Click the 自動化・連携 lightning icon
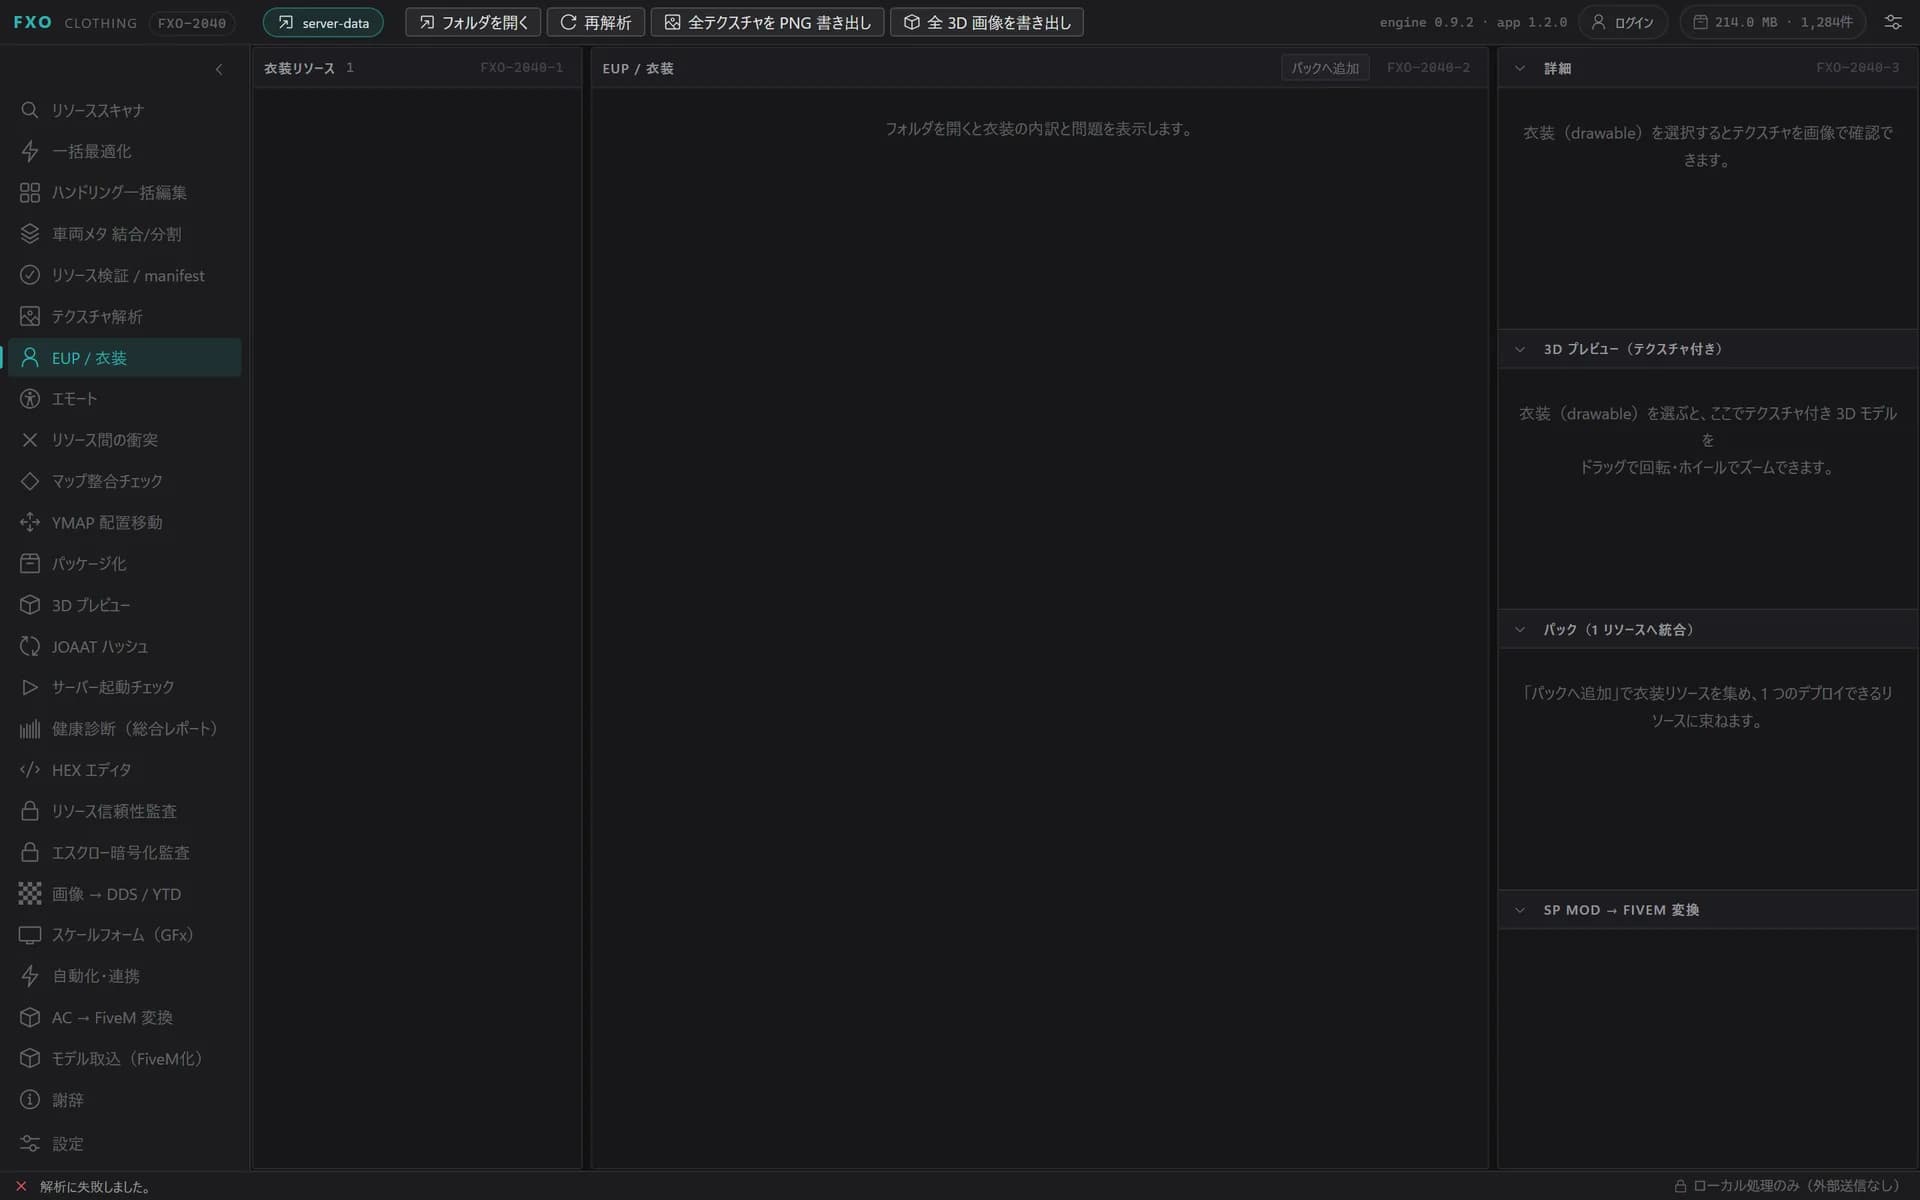Viewport: 1920px width, 1200px height. [30, 976]
